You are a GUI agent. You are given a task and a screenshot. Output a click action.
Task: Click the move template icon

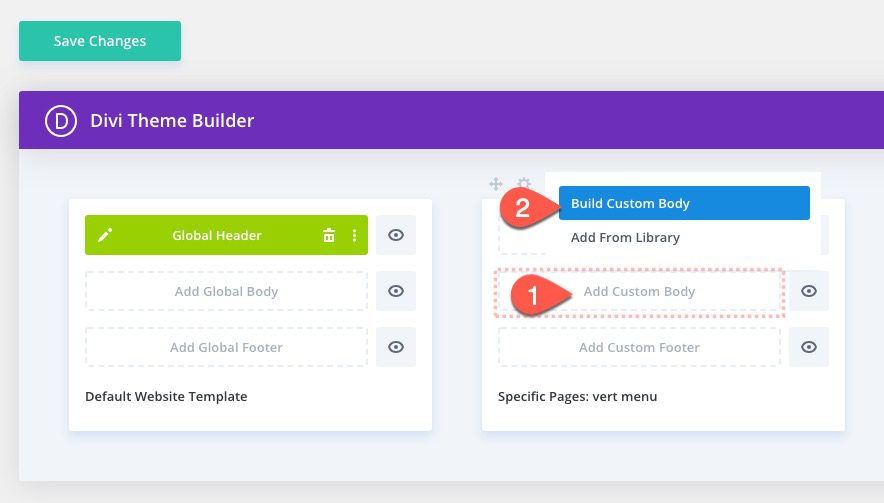[496, 184]
